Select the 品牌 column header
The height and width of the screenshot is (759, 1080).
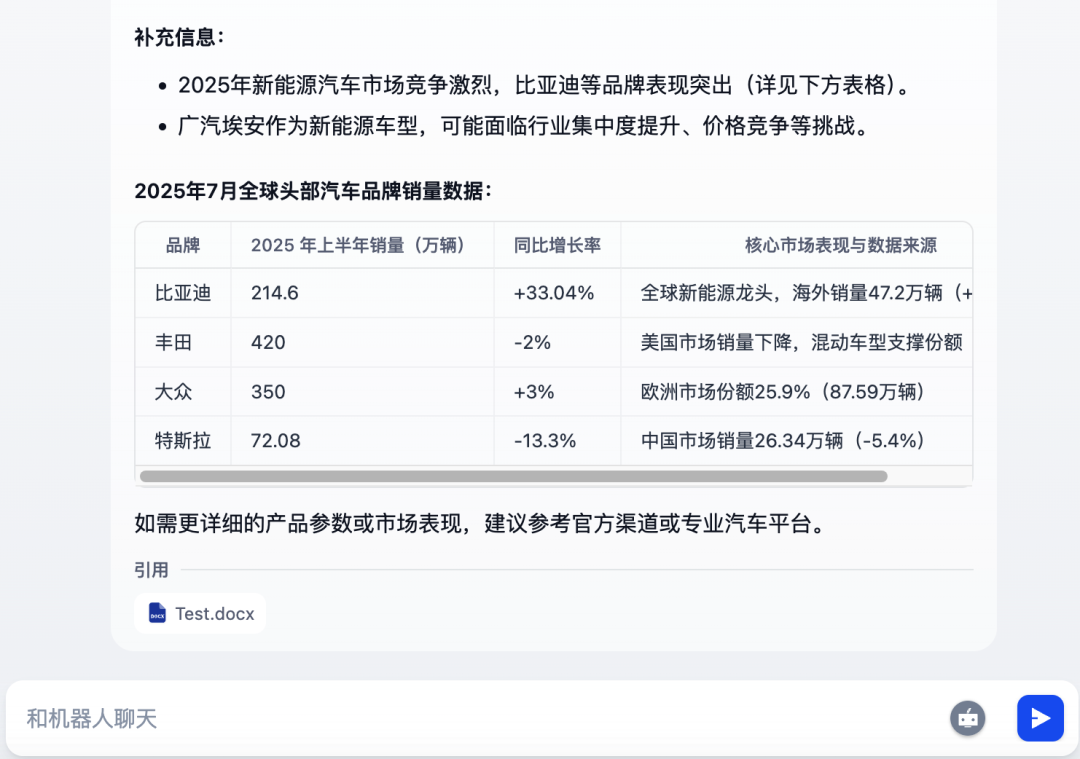pos(183,245)
